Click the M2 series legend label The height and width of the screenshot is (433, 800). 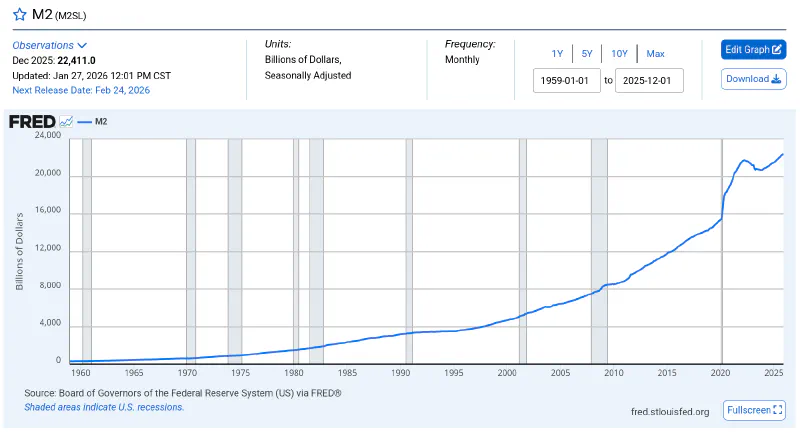pos(101,122)
